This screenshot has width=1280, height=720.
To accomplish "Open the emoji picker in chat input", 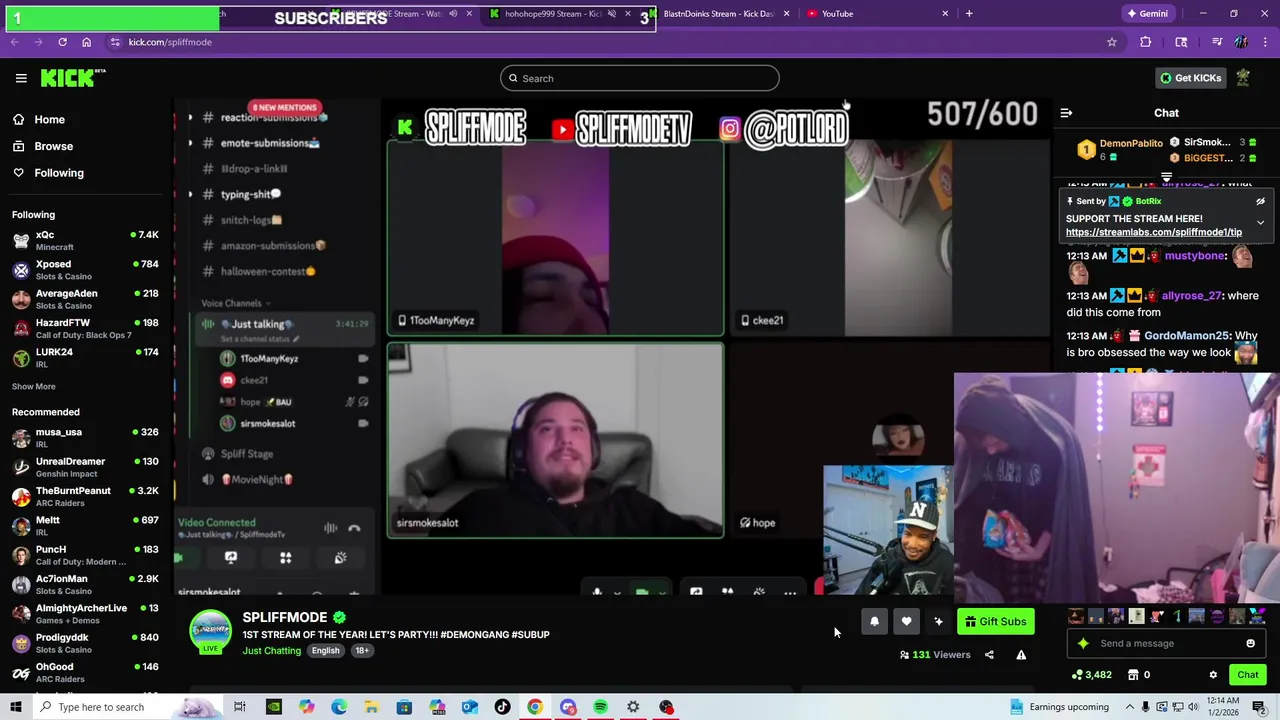I will [1250, 644].
